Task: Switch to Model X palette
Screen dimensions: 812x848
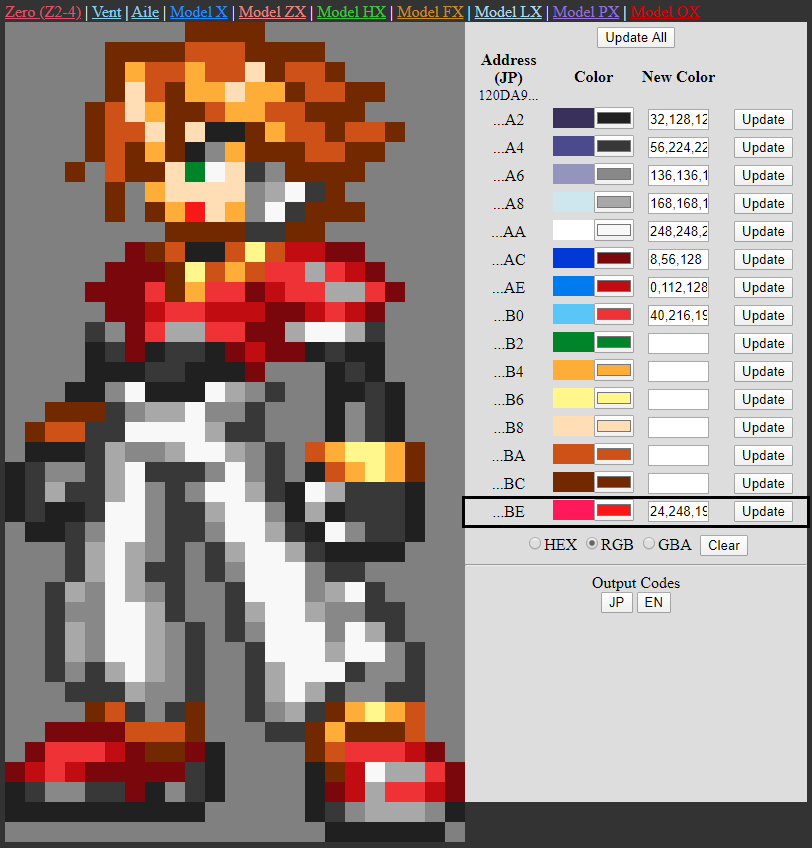Action: pos(199,11)
